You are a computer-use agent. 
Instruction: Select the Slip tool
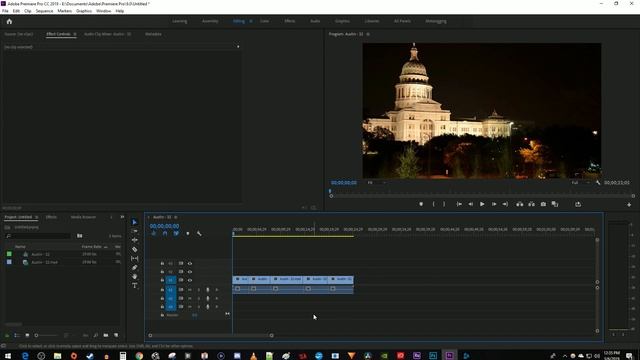click(135, 258)
